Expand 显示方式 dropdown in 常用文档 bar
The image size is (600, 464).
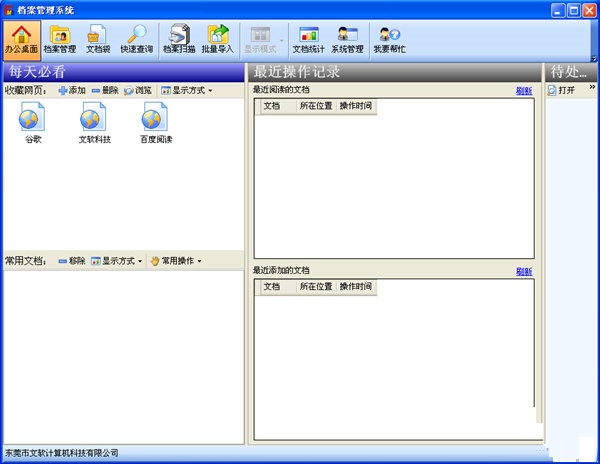coord(116,261)
